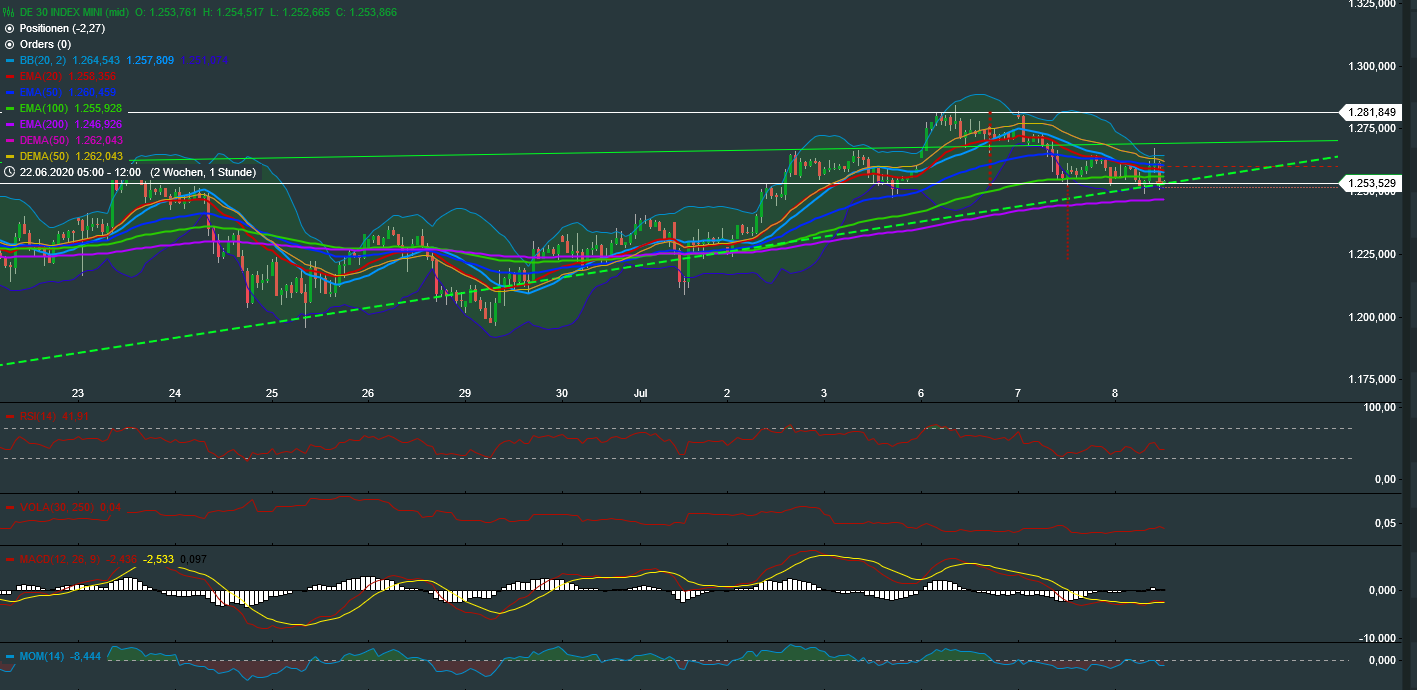This screenshot has width=1417, height=690.
Task: Select the EMA(50) indicator label
Action: click(x=41, y=92)
